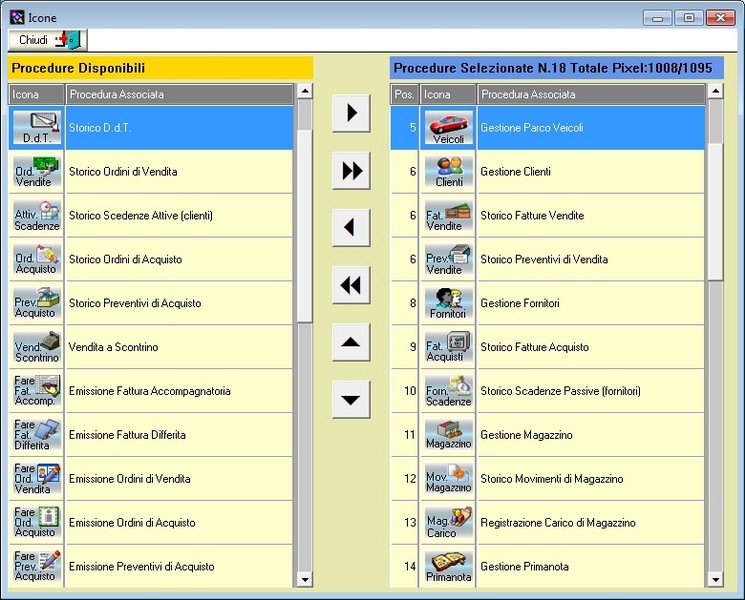The height and width of the screenshot is (600, 745).
Task: Select the Magazzino icon
Action: click(448, 435)
